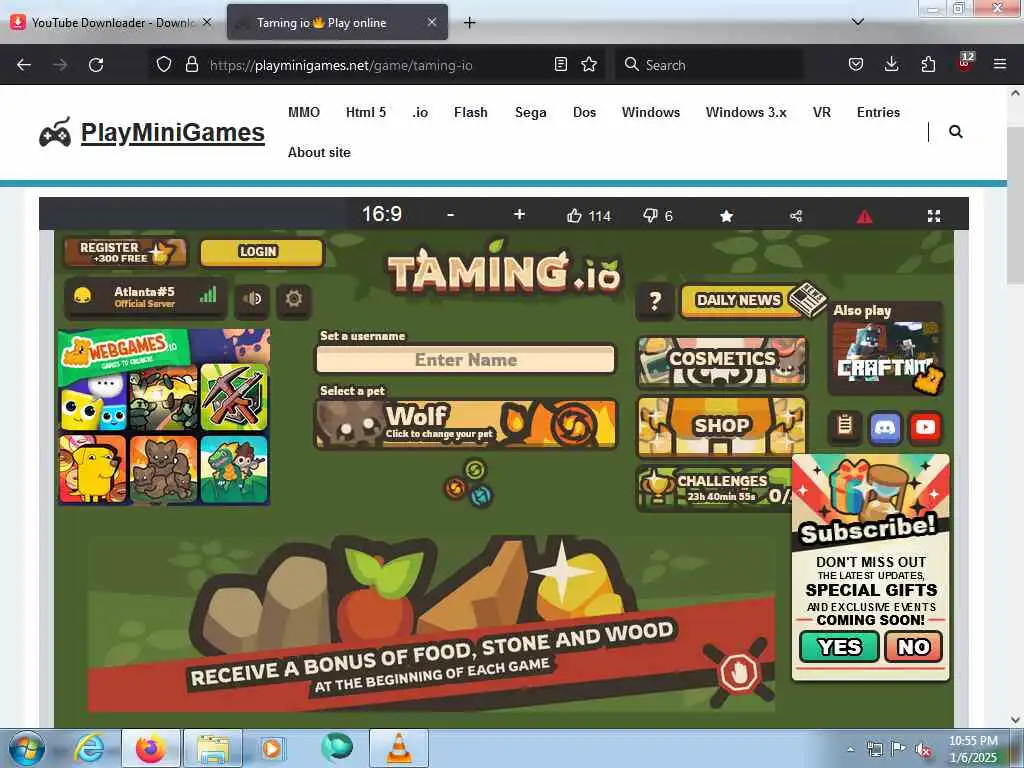Open the Cosmetics button
Image resolution: width=1024 pixels, height=768 pixels.
[722, 361]
